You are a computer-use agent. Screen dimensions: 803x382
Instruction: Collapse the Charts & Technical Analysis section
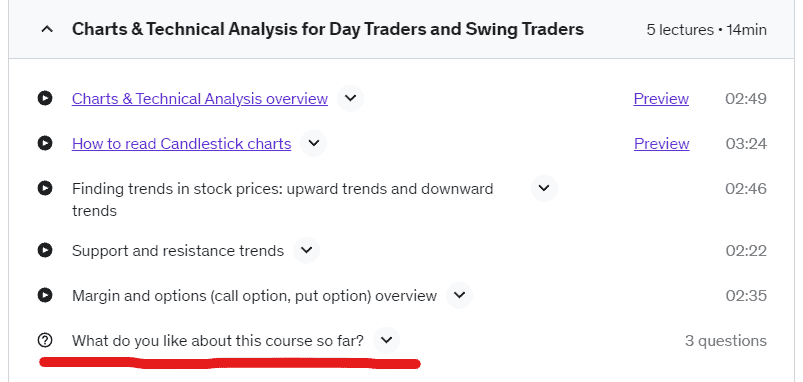[47, 29]
